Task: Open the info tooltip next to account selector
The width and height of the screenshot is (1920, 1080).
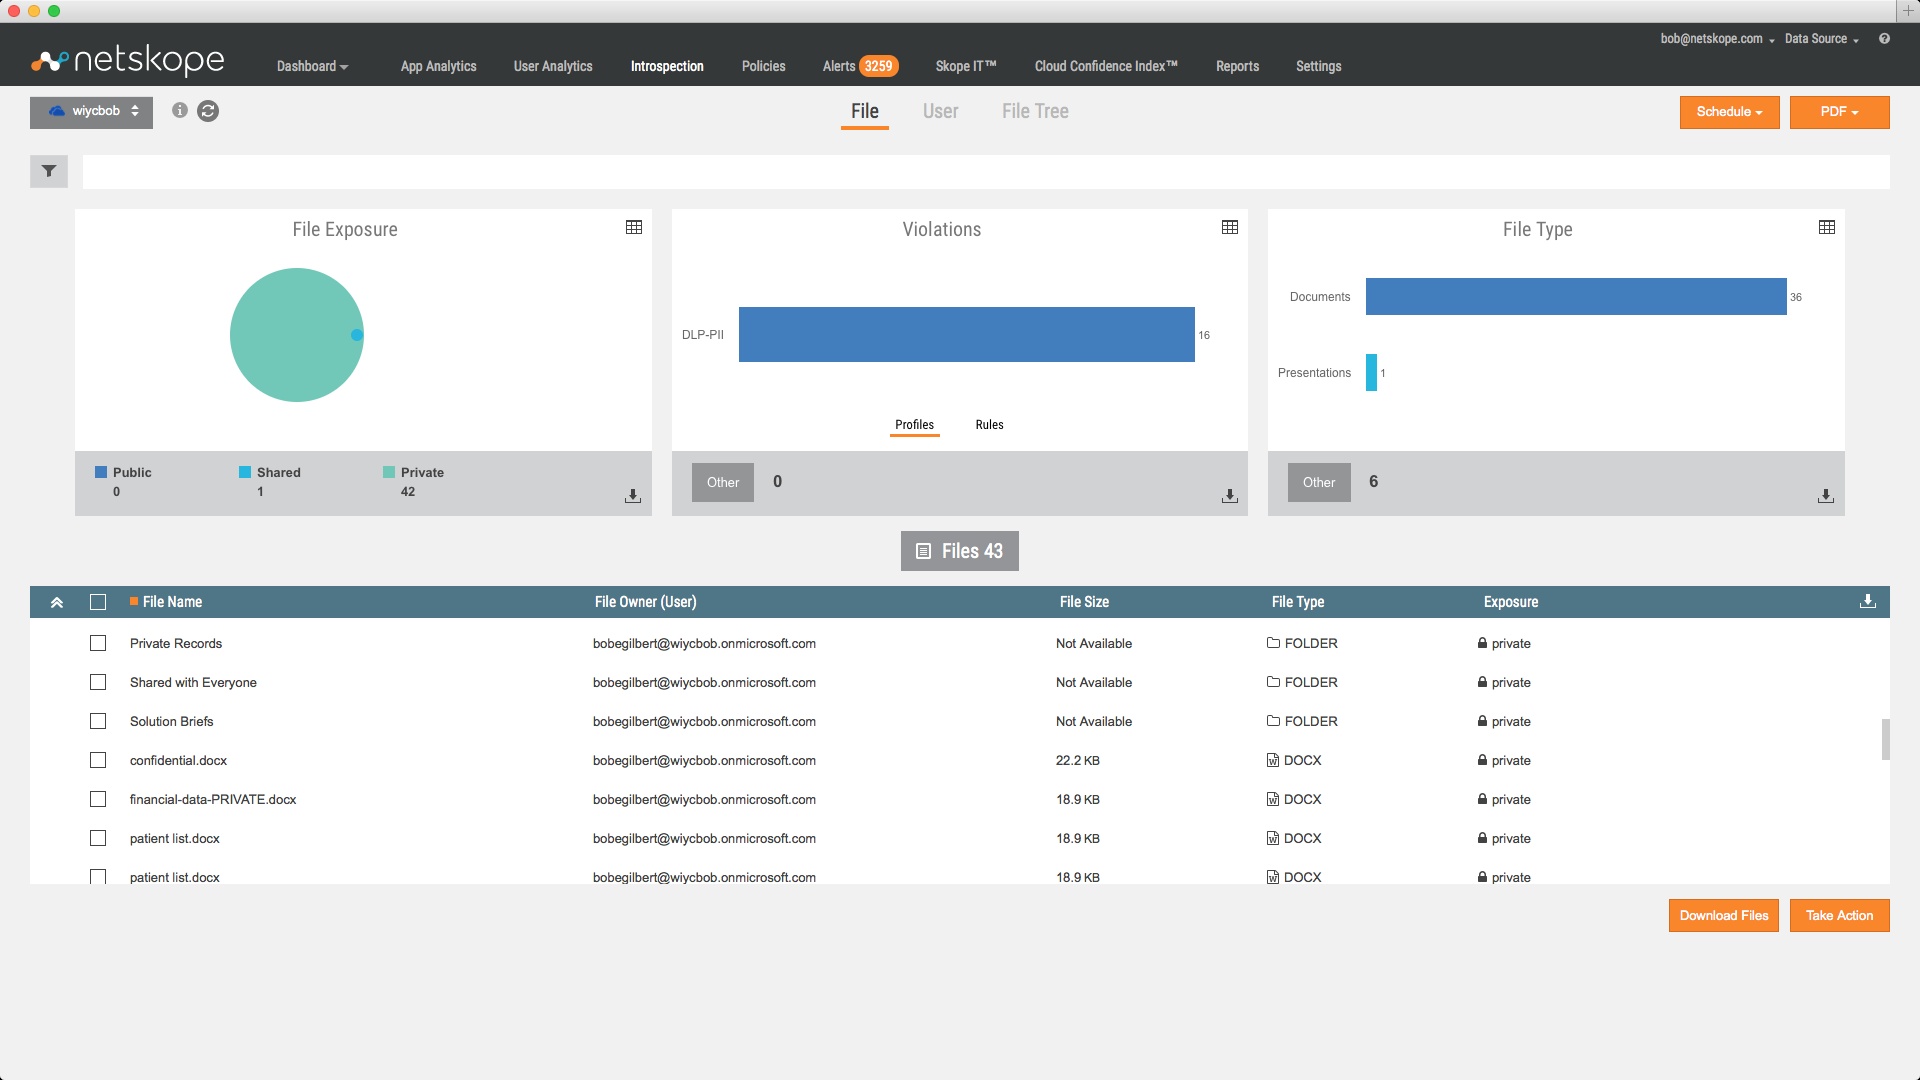Action: [179, 112]
